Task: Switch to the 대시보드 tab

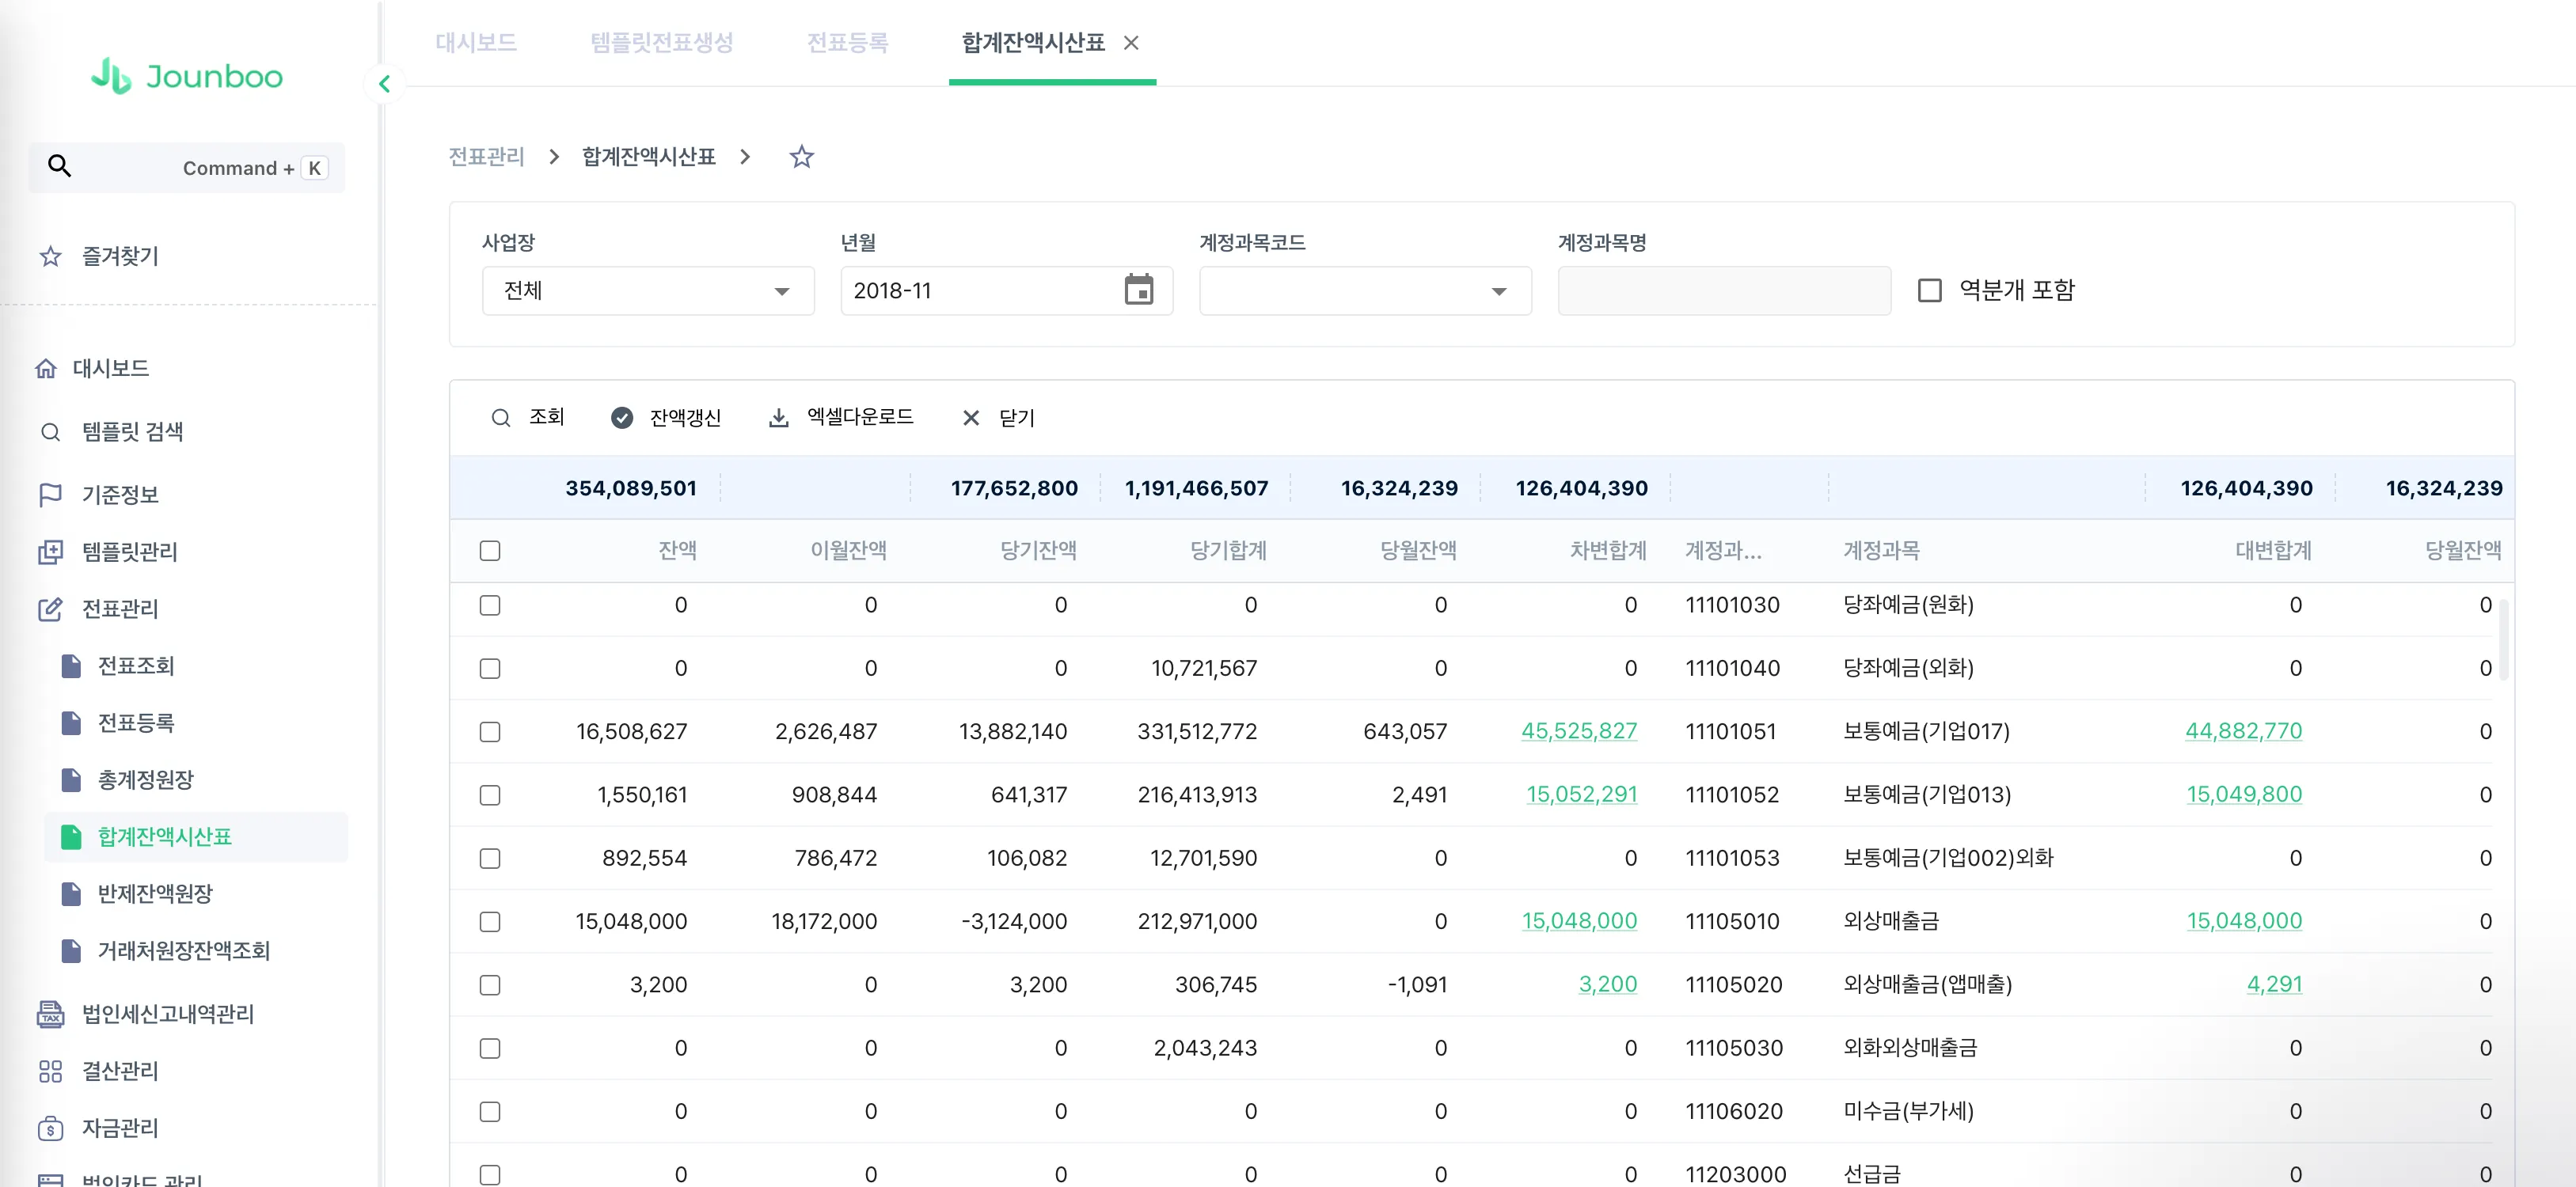Action: (x=476, y=43)
